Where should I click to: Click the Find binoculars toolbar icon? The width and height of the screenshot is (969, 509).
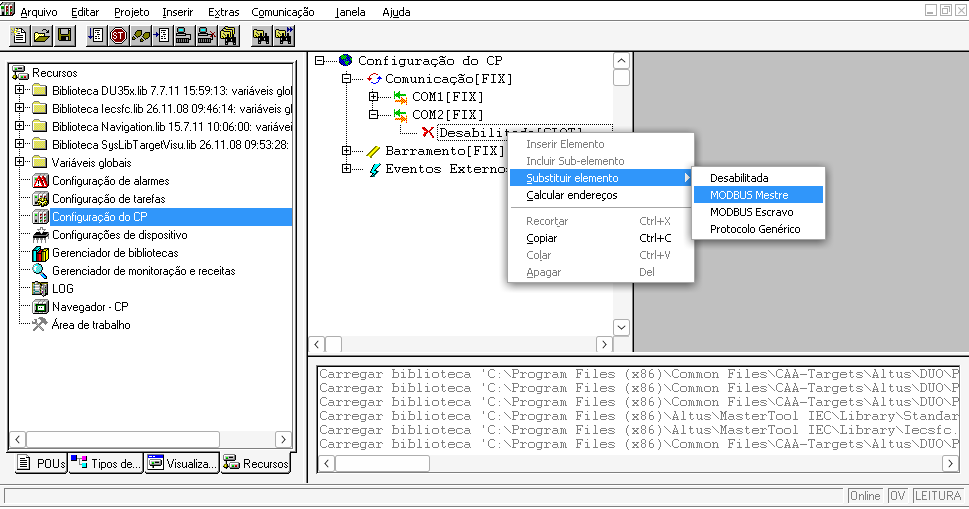click(x=261, y=36)
